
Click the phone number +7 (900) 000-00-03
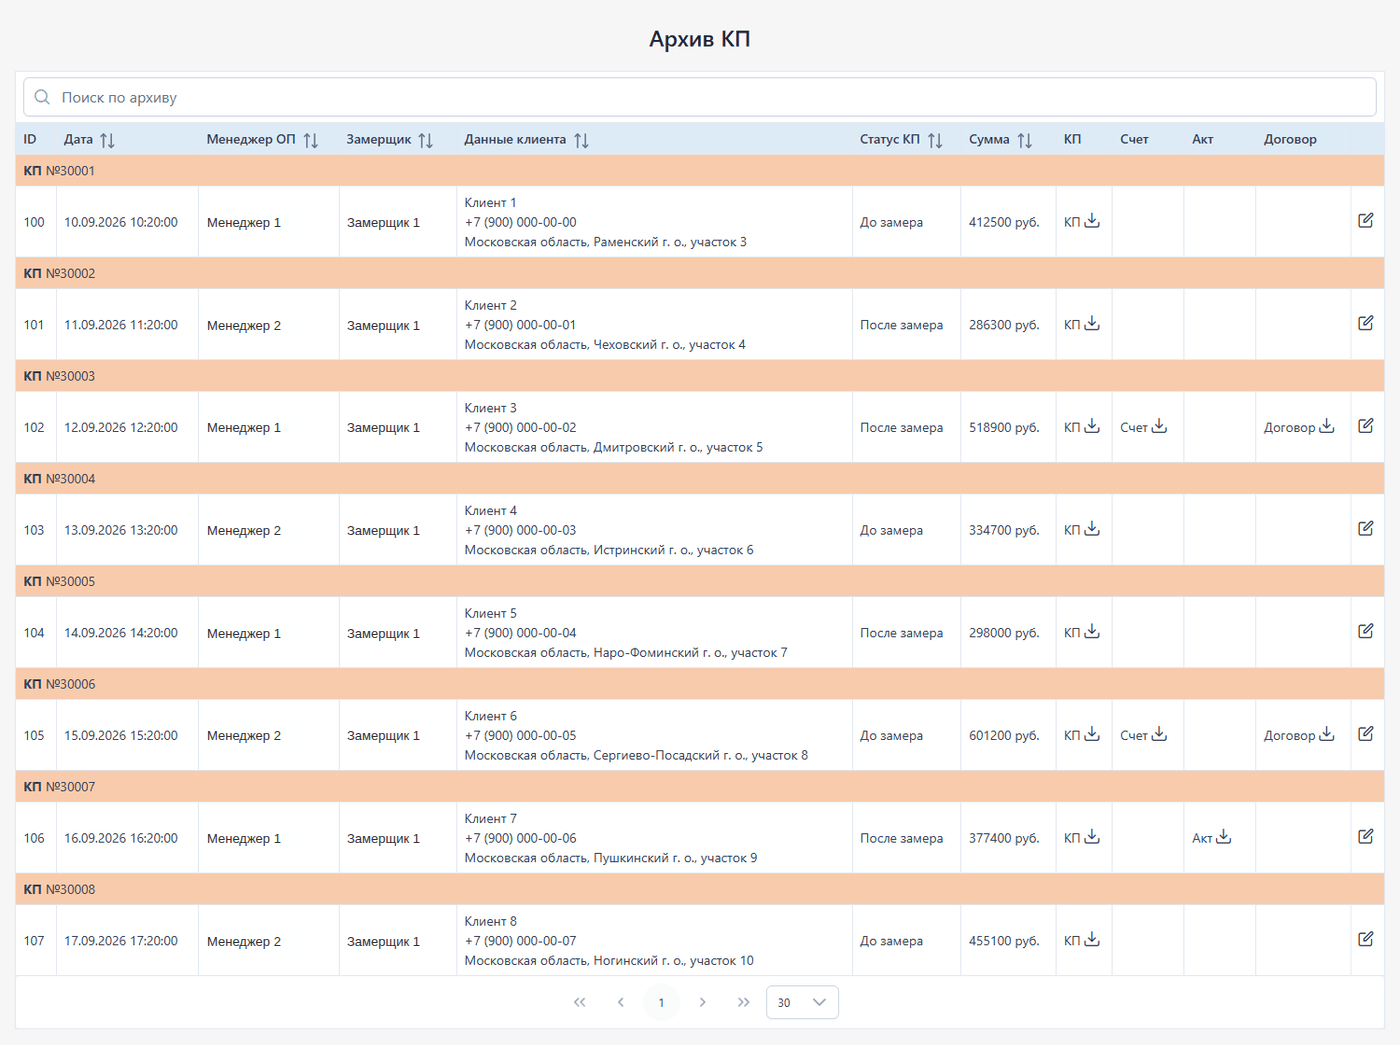(521, 530)
